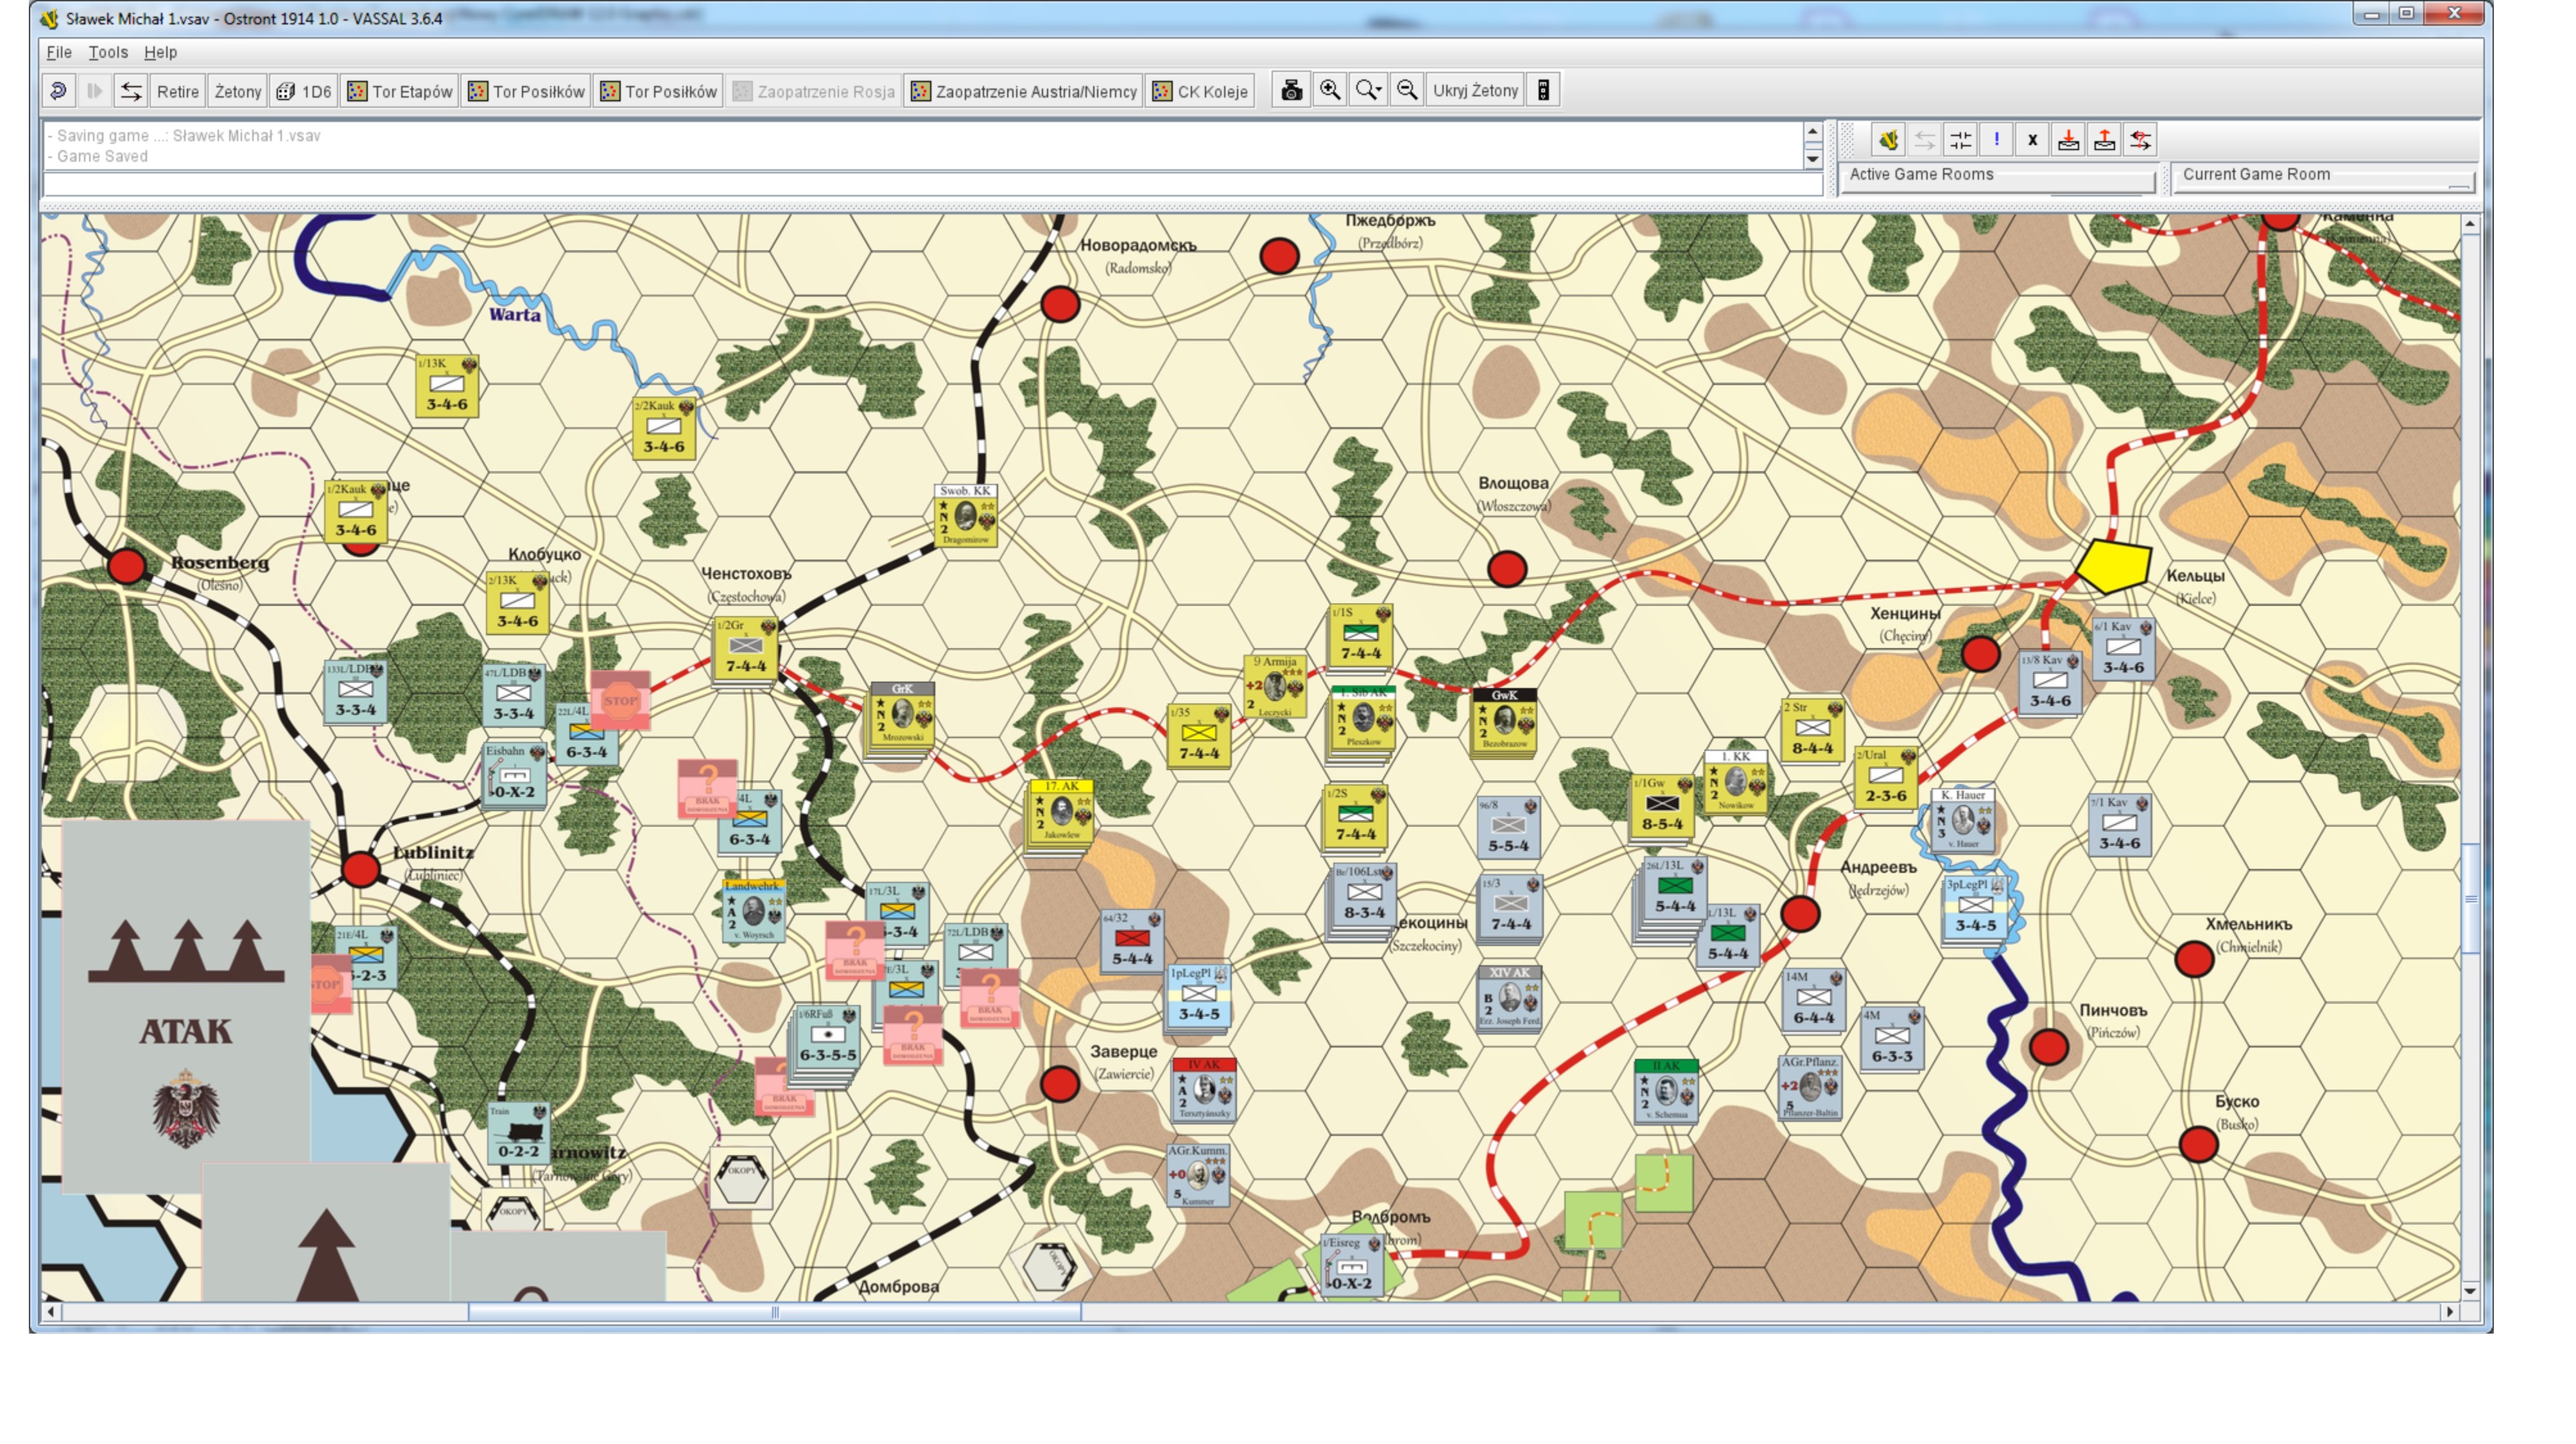2576x1444 pixels.
Task: Click the zoom out magnifier icon
Action: coord(1407,91)
